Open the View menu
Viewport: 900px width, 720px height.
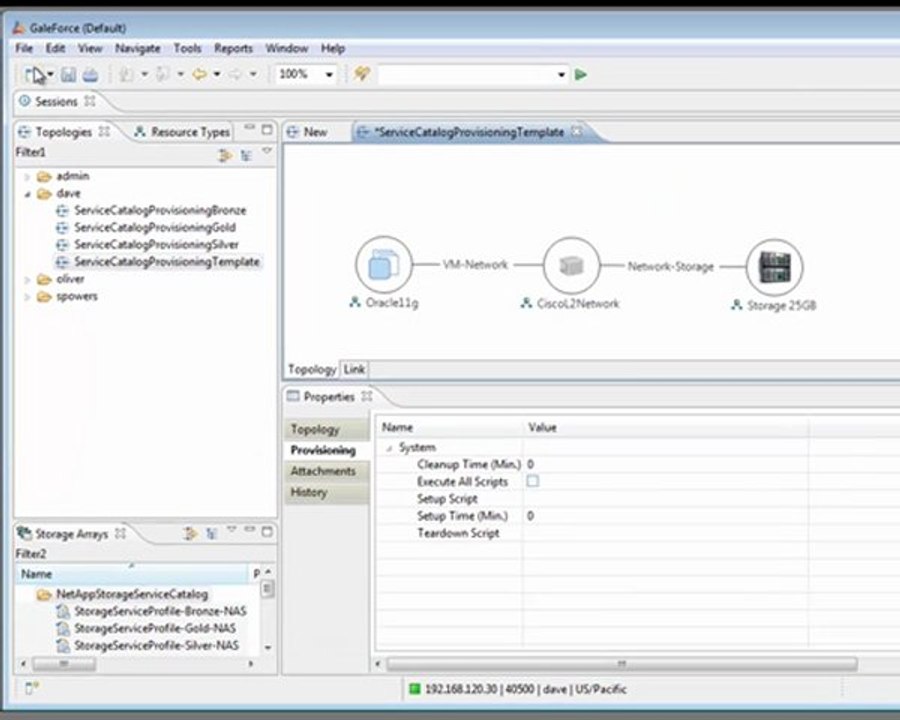pyautogui.click(x=90, y=48)
